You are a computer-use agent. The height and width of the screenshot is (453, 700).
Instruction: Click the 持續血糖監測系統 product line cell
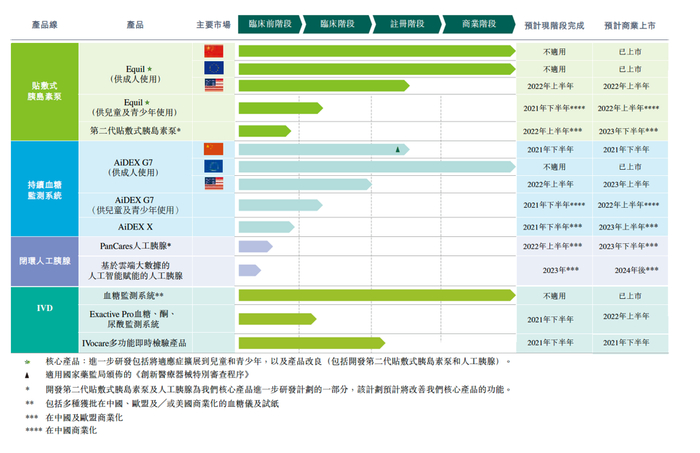pyautogui.click(x=45, y=189)
